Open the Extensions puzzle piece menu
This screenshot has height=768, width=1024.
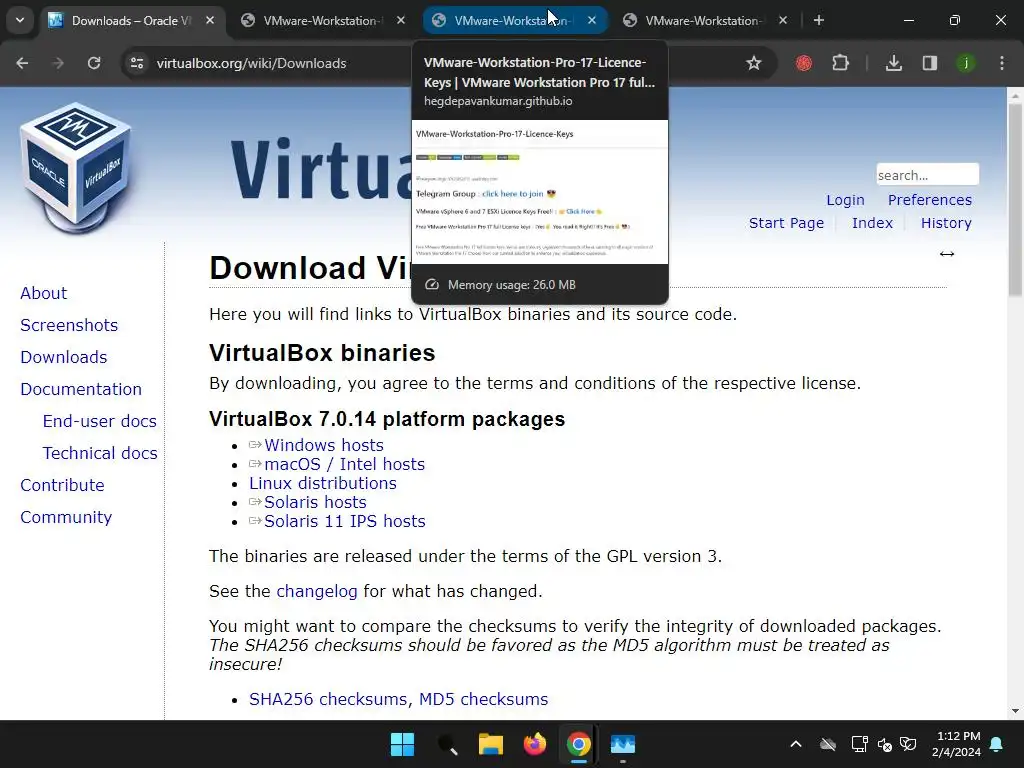coord(840,63)
